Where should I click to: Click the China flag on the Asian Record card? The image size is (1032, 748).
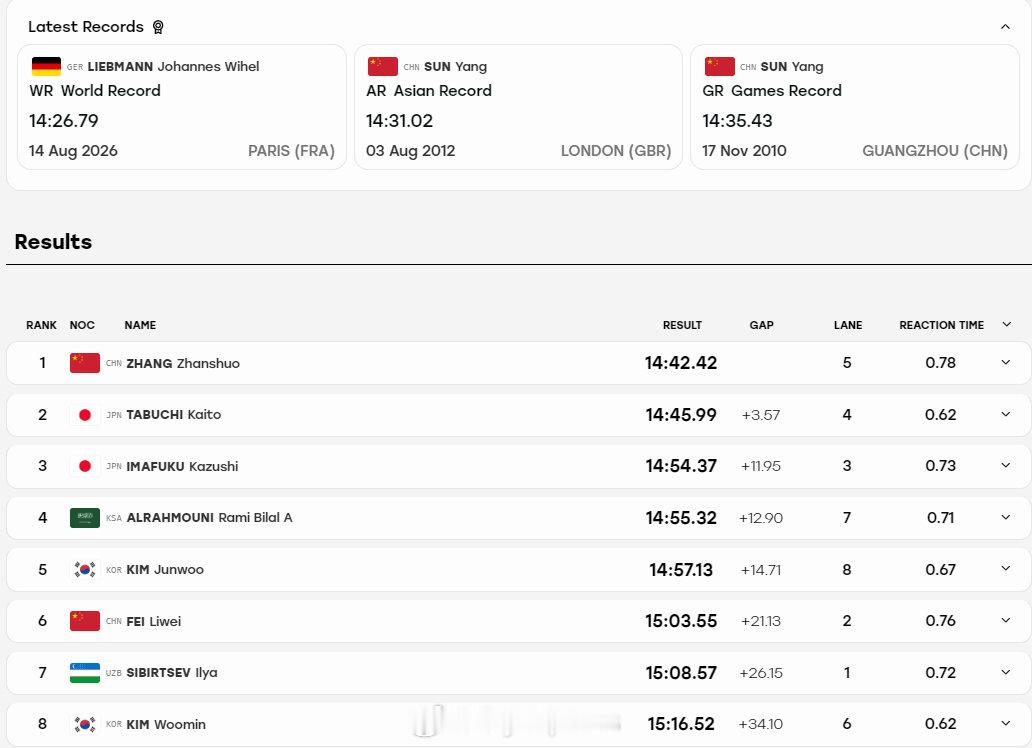pyautogui.click(x=382, y=67)
